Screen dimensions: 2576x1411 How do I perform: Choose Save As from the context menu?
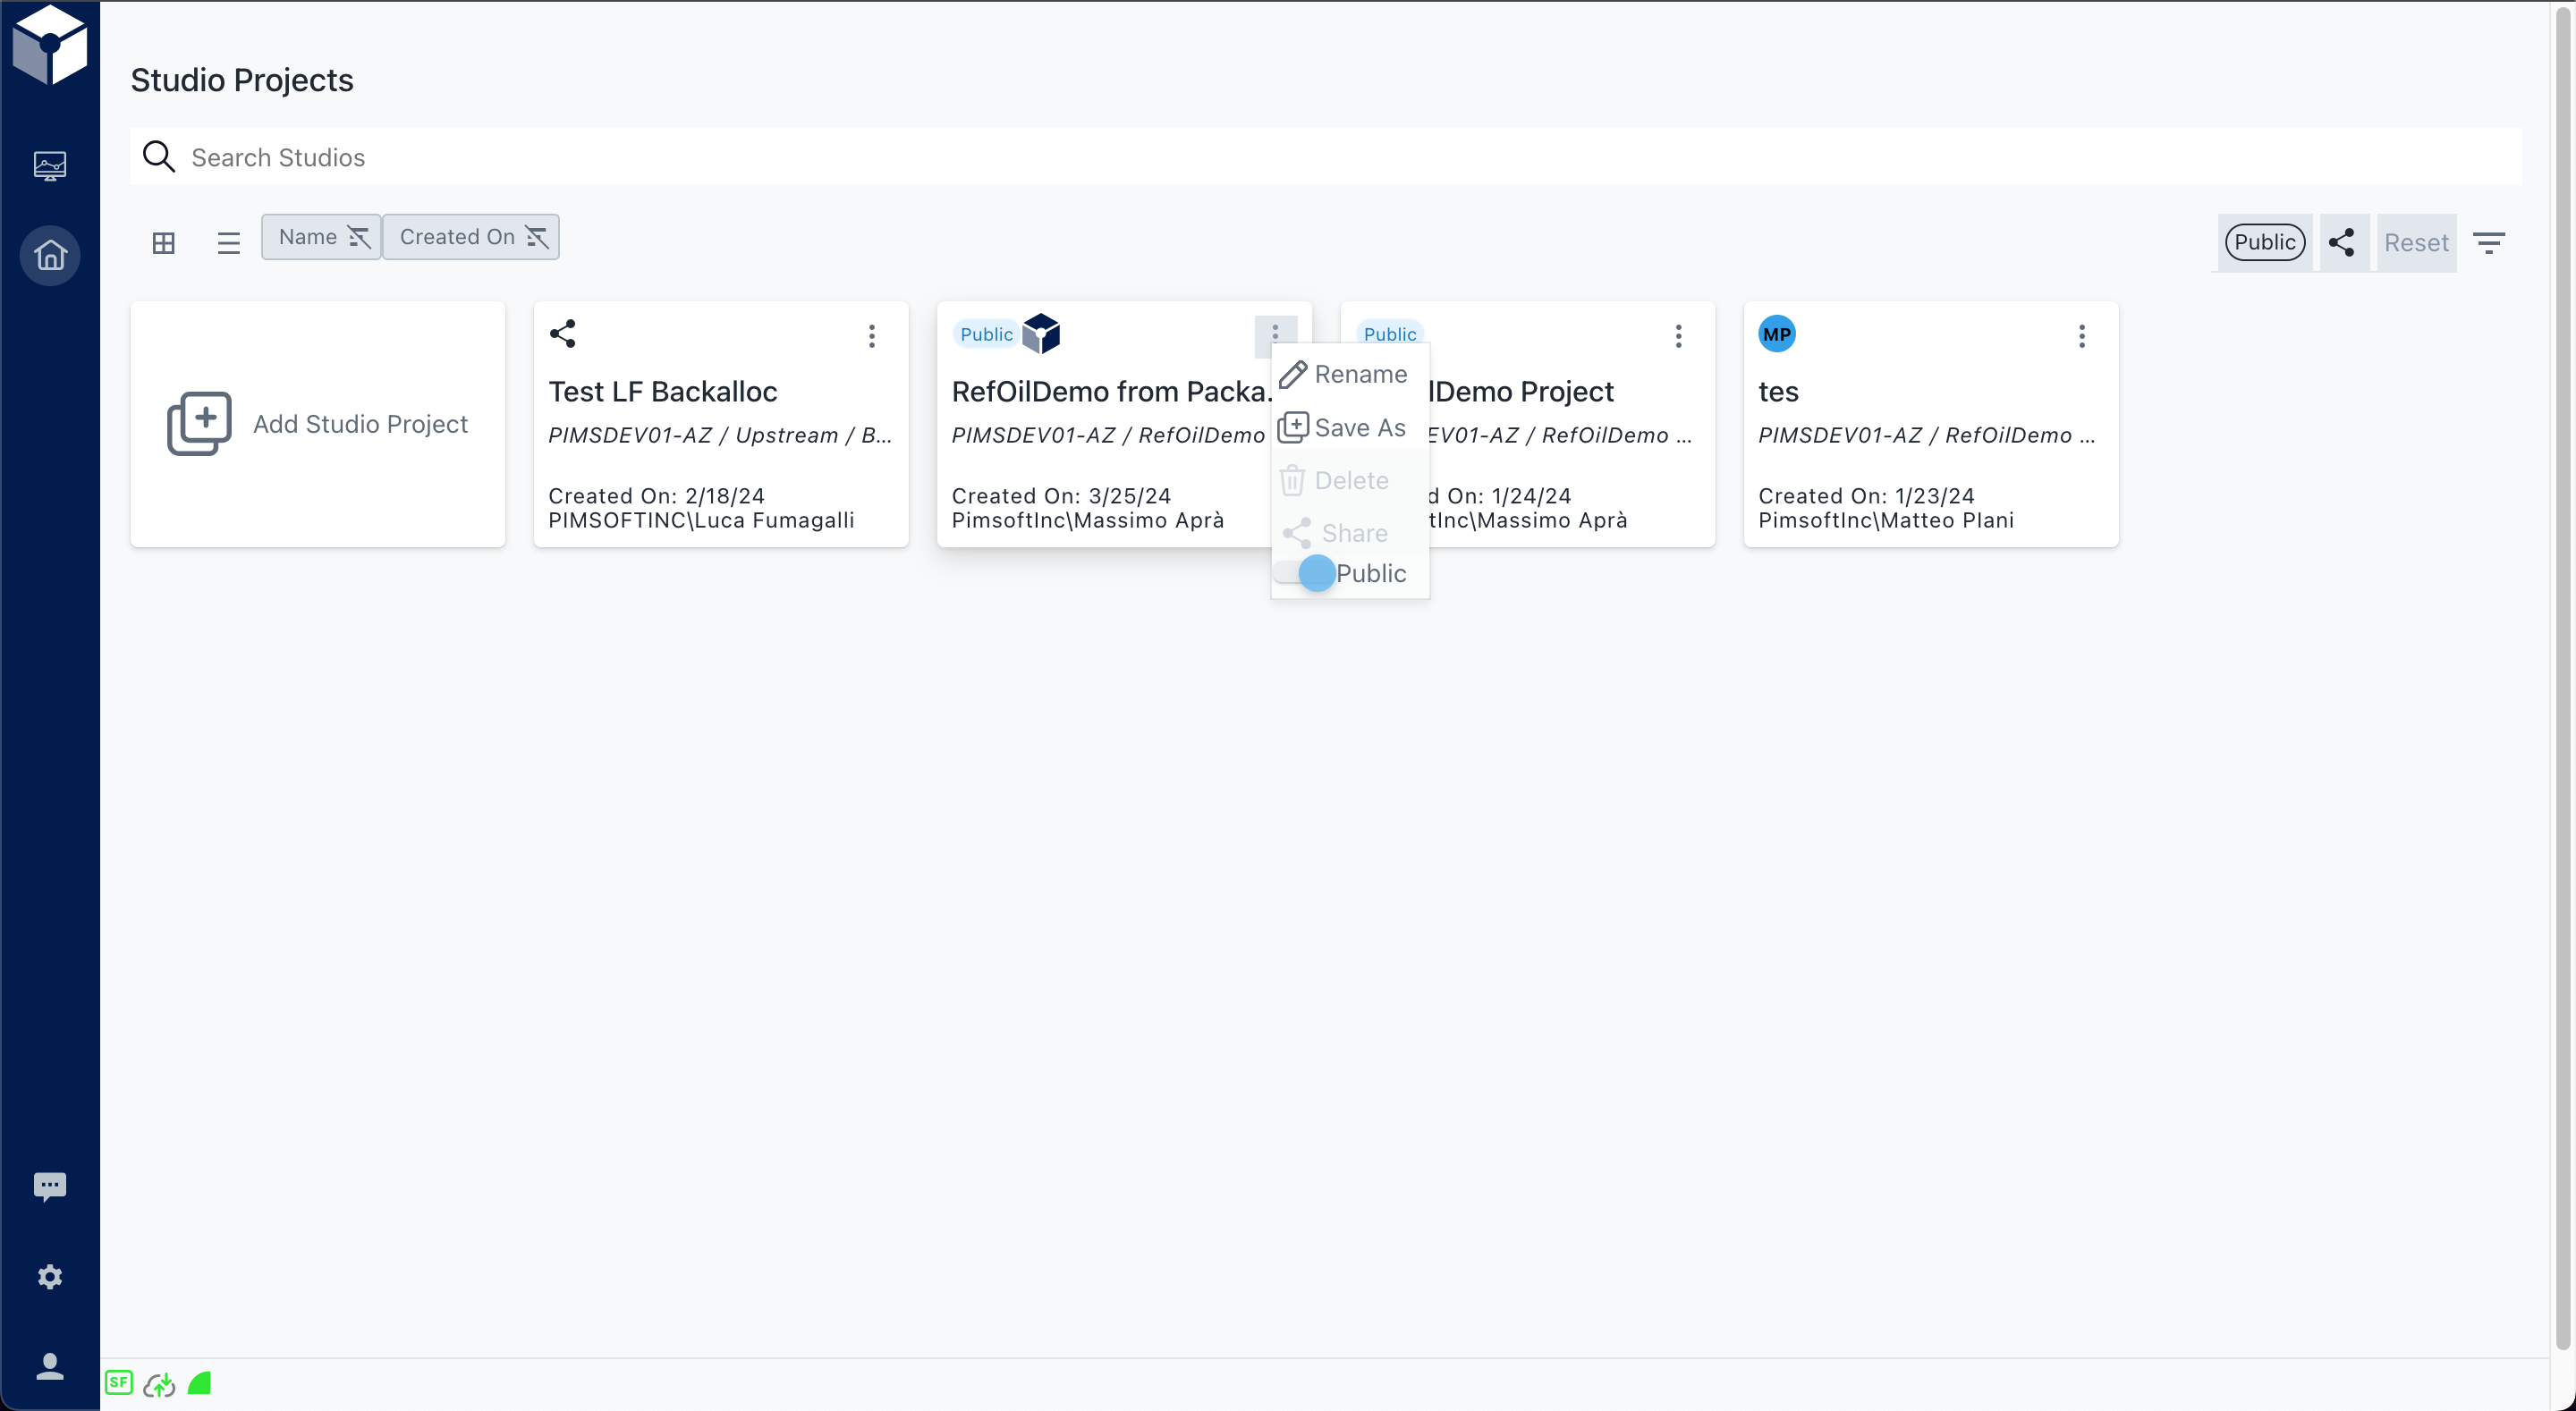[x=1346, y=427]
